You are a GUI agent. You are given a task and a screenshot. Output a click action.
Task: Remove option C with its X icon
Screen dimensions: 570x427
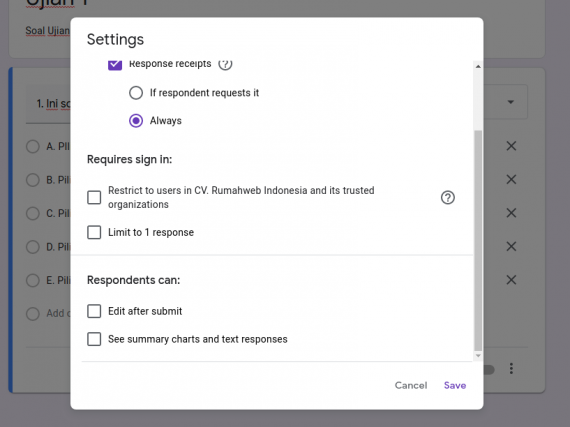tap(511, 213)
